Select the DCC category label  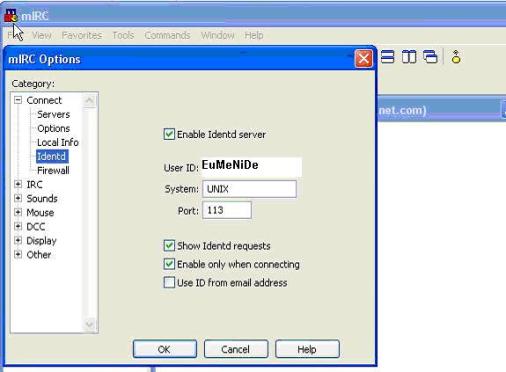36,226
